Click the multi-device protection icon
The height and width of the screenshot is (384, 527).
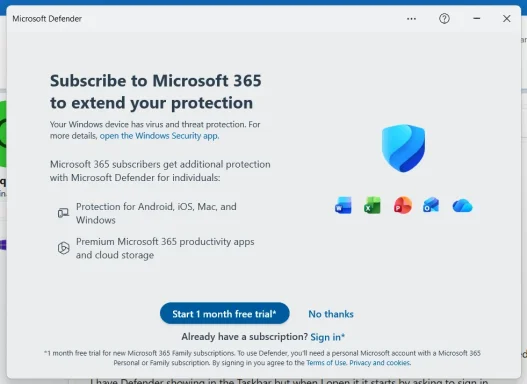[x=63, y=213]
